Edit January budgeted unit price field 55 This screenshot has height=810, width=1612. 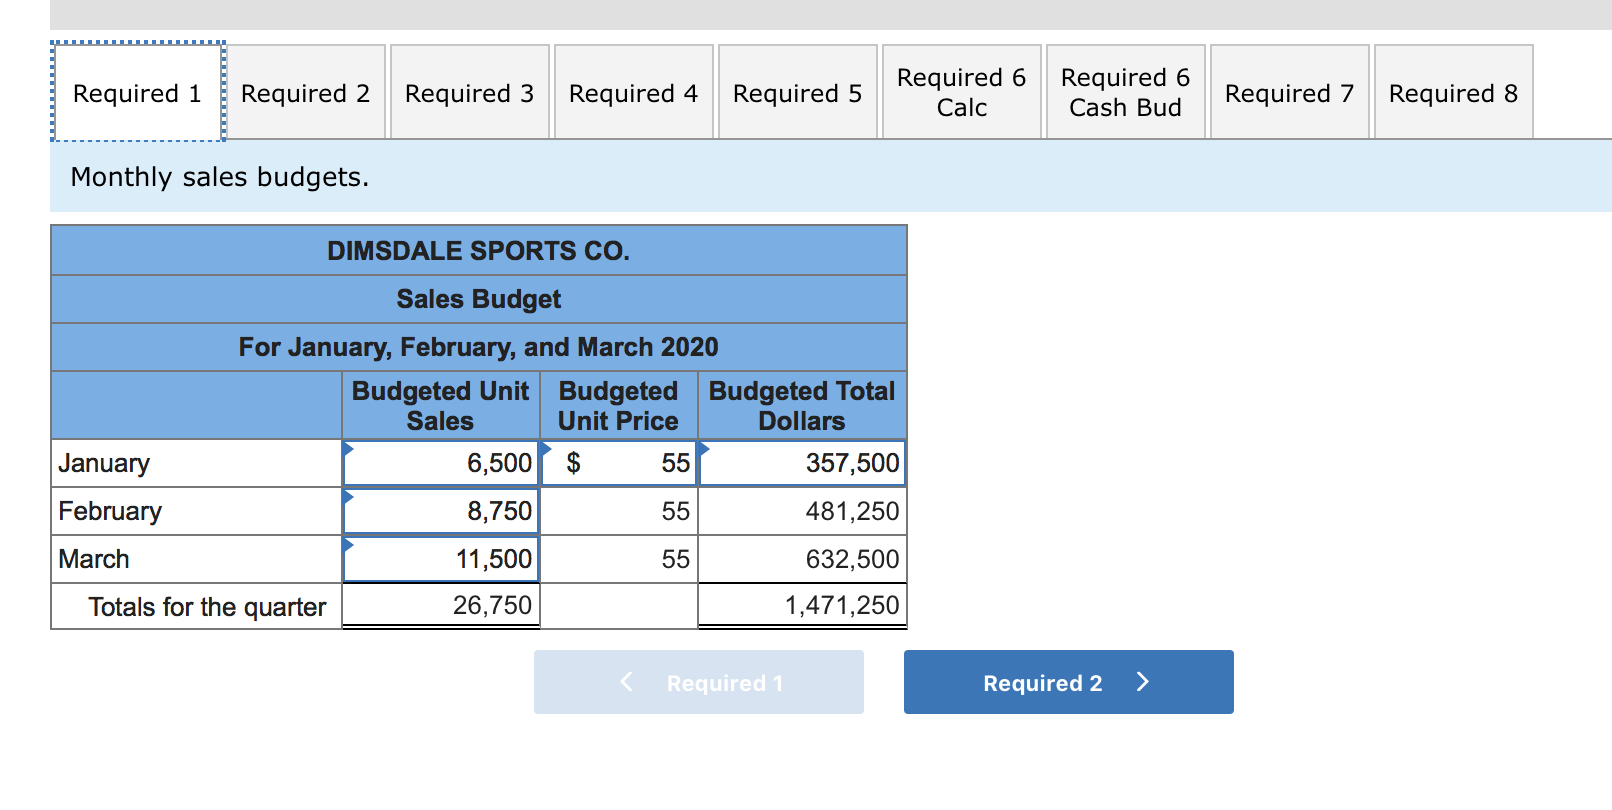click(x=619, y=463)
